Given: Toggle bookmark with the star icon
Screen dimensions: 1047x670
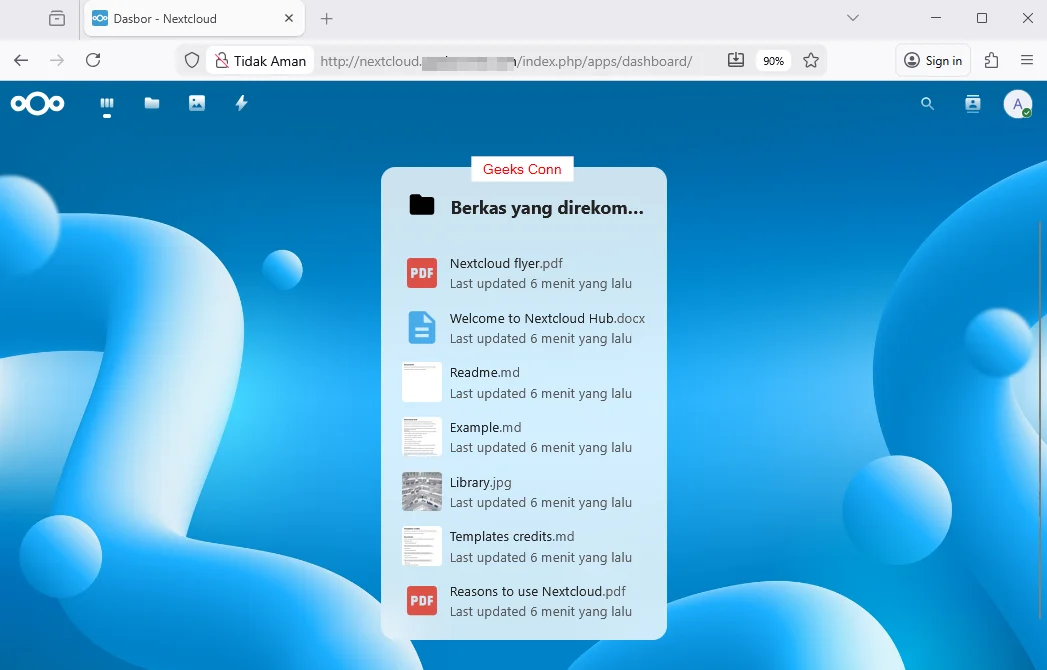Looking at the screenshot, I should click(x=811, y=60).
